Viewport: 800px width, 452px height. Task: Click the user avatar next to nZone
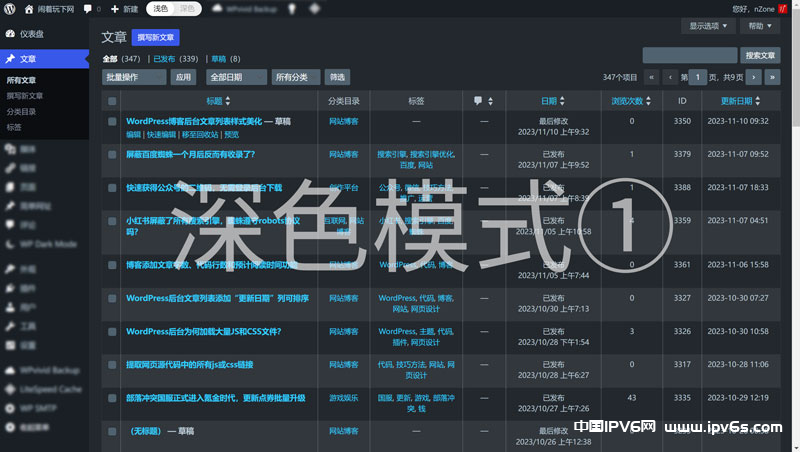(783, 9)
